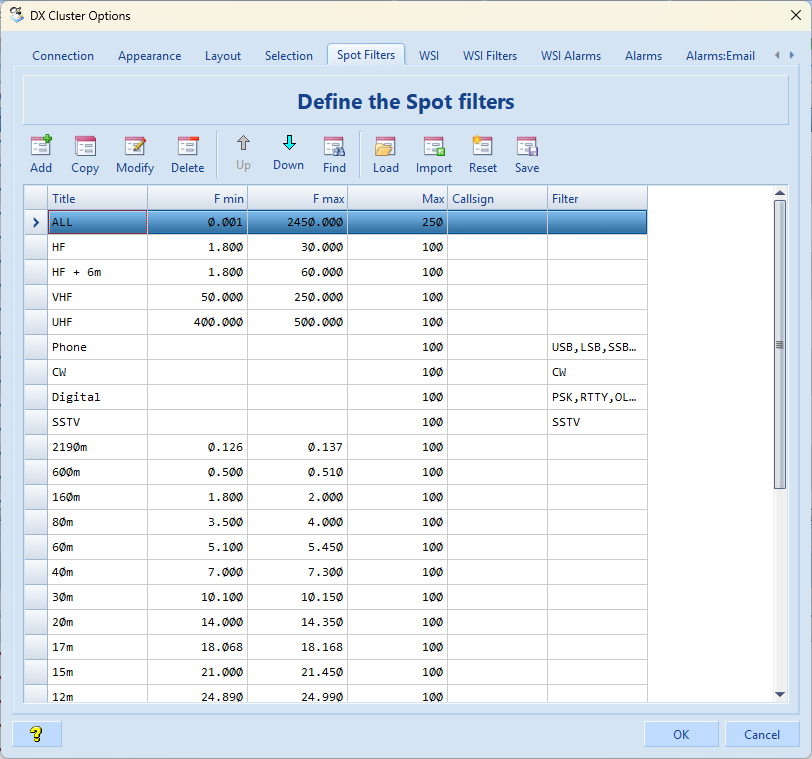
Task: Open the help question mark button
Action: point(37,734)
